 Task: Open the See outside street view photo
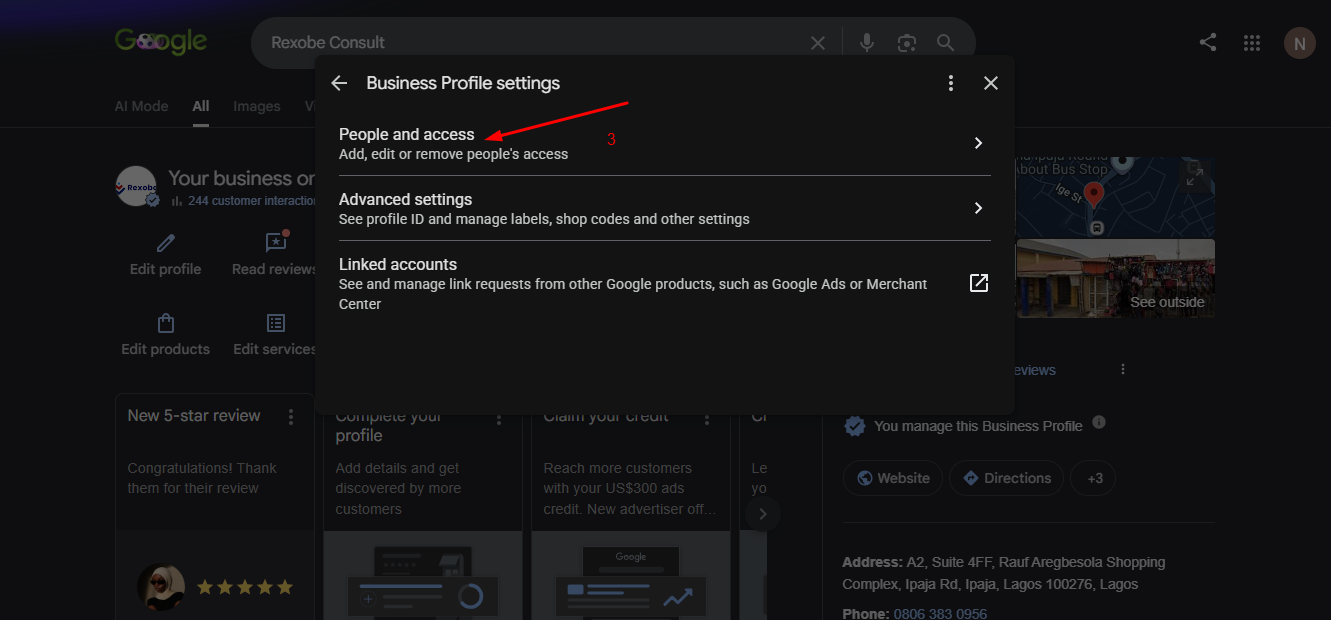[x=1116, y=278]
